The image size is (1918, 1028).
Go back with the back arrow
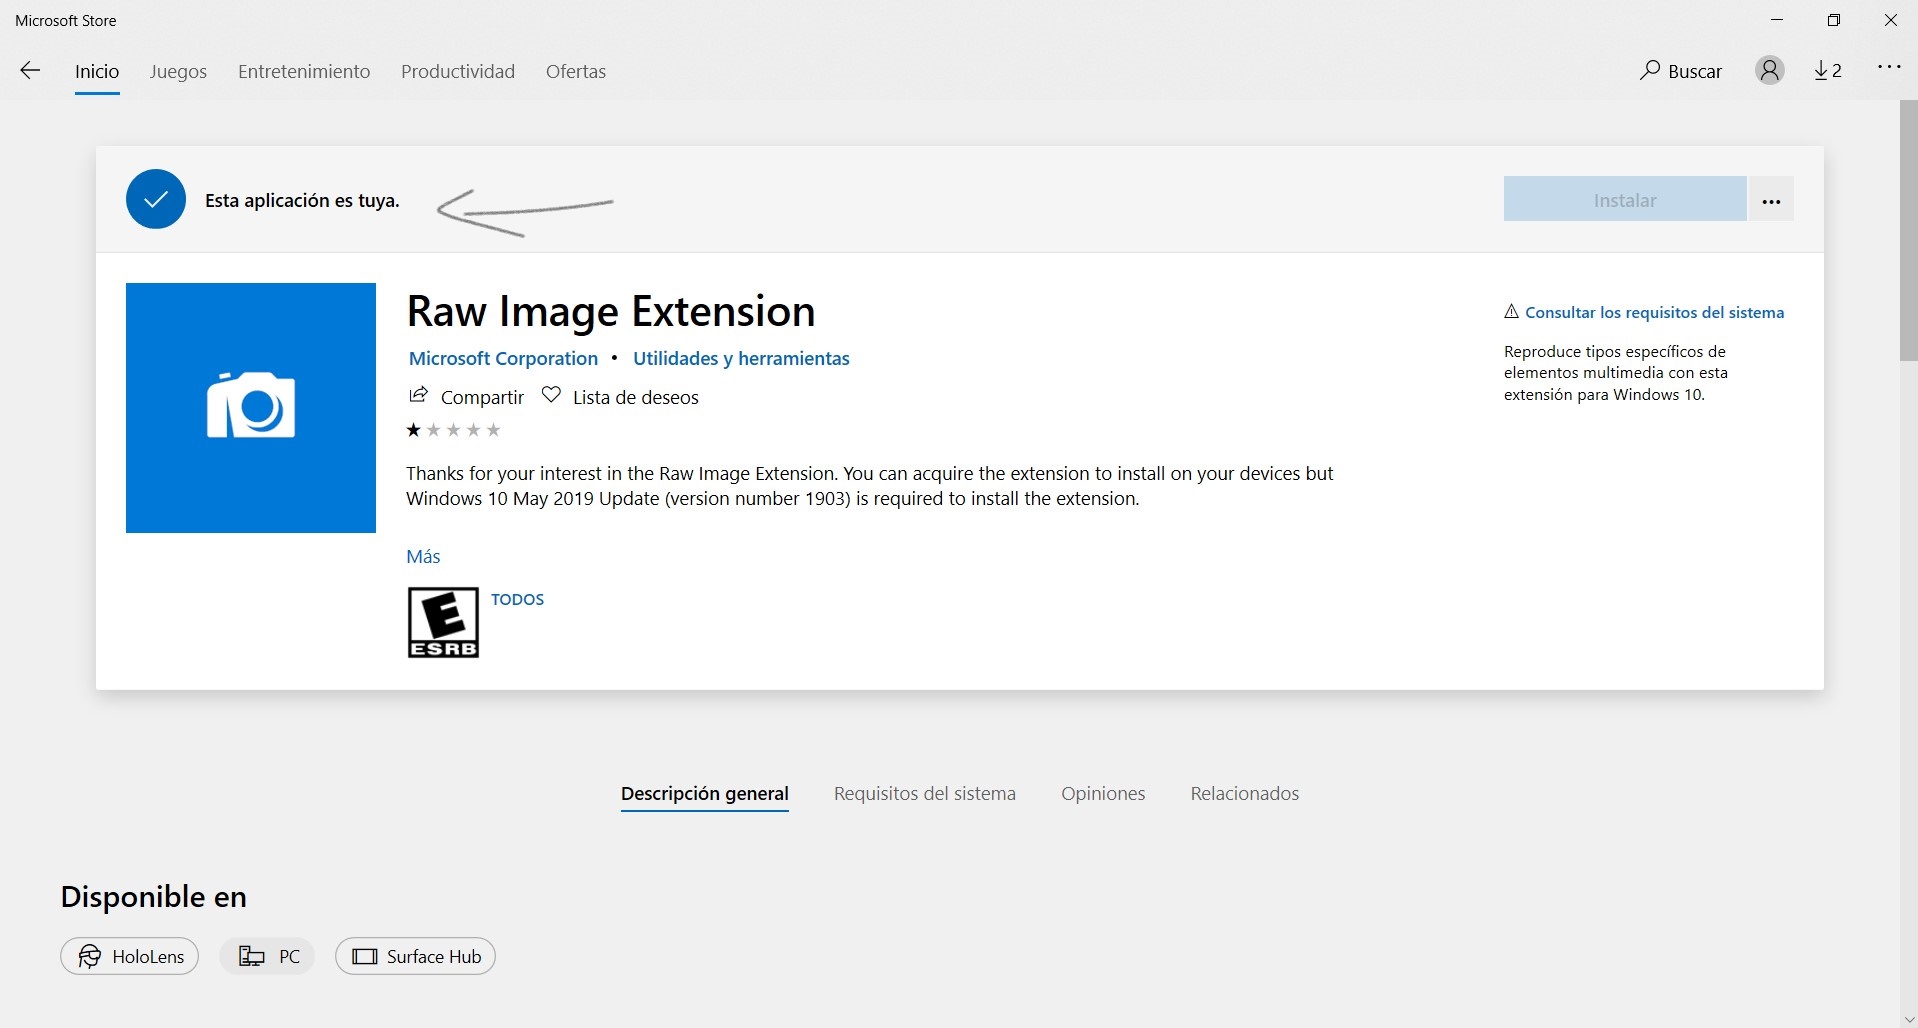(x=30, y=71)
